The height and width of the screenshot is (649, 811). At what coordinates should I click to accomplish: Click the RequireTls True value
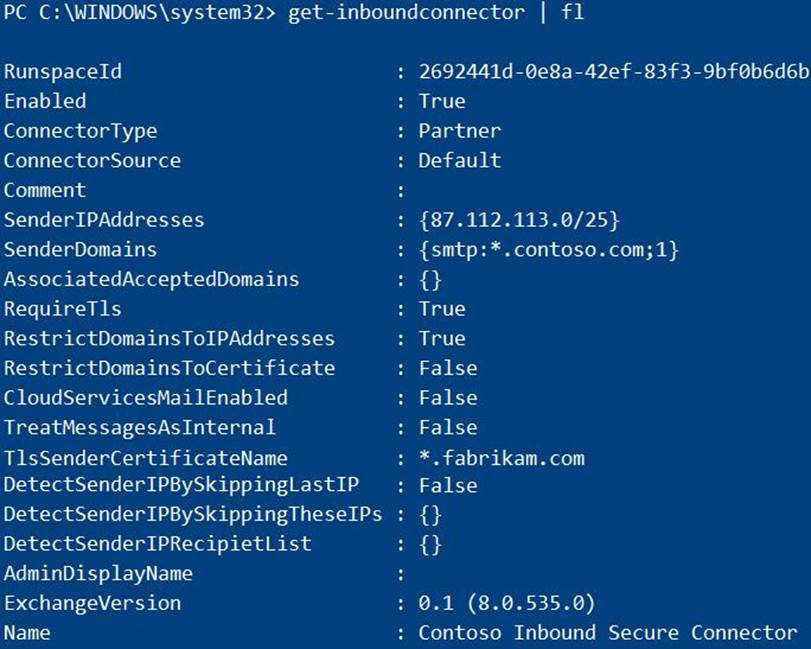(442, 309)
